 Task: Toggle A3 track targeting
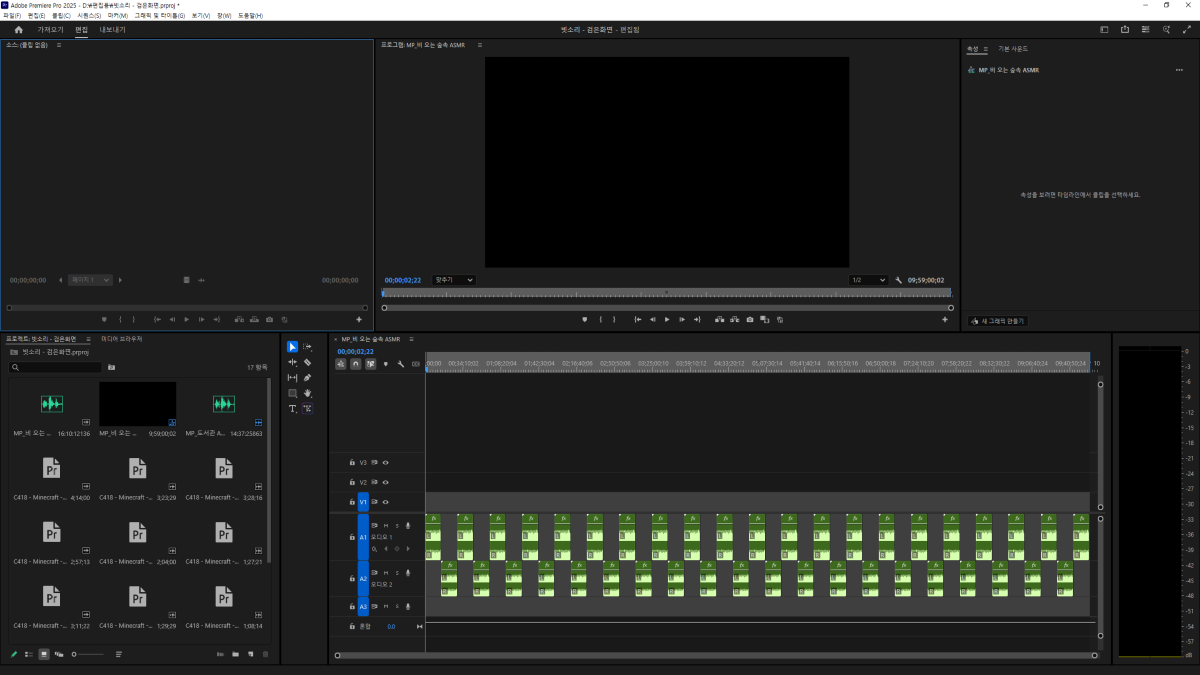coord(363,607)
